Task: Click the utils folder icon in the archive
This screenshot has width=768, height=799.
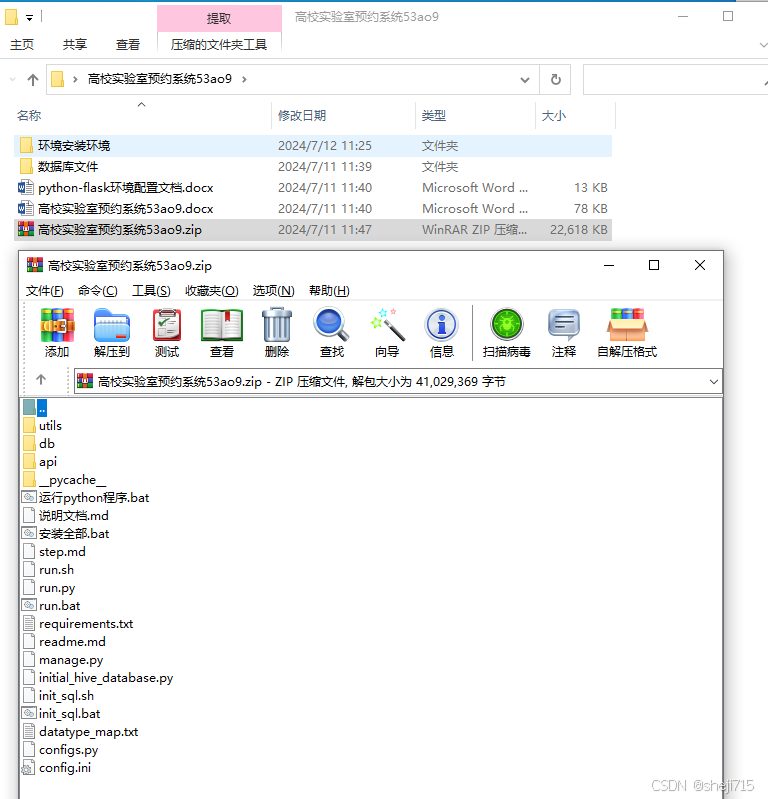Action: tap(29, 425)
